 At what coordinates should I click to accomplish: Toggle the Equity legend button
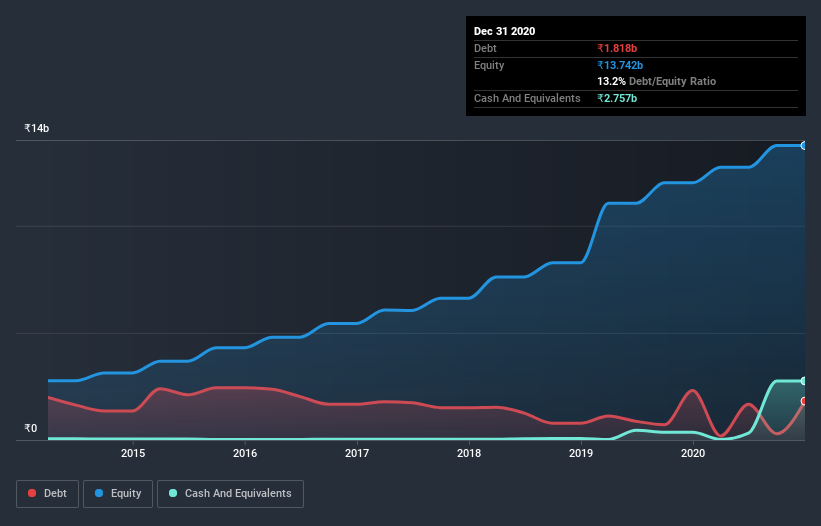click(x=118, y=494)
